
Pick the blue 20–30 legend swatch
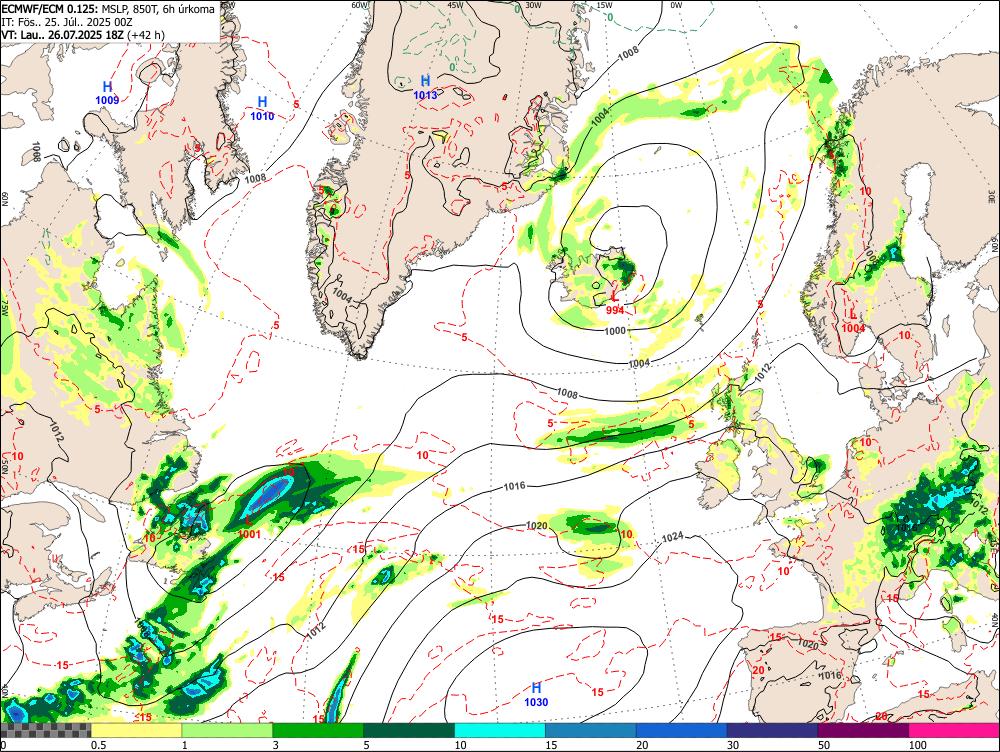click(682, 730)
